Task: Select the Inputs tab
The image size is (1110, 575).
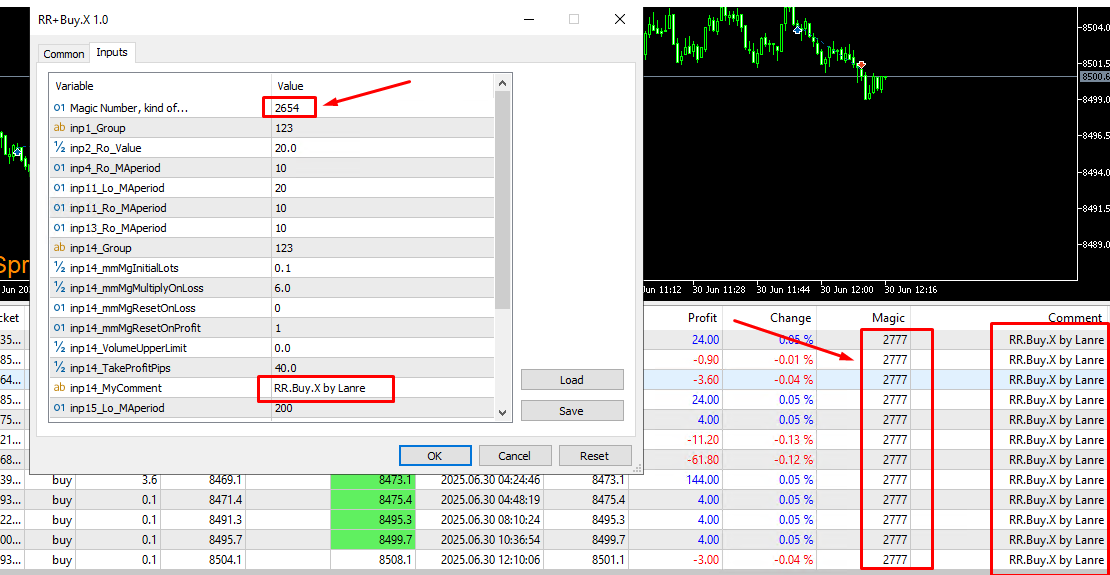Action: pyautogui.click(x=112, y=52)
